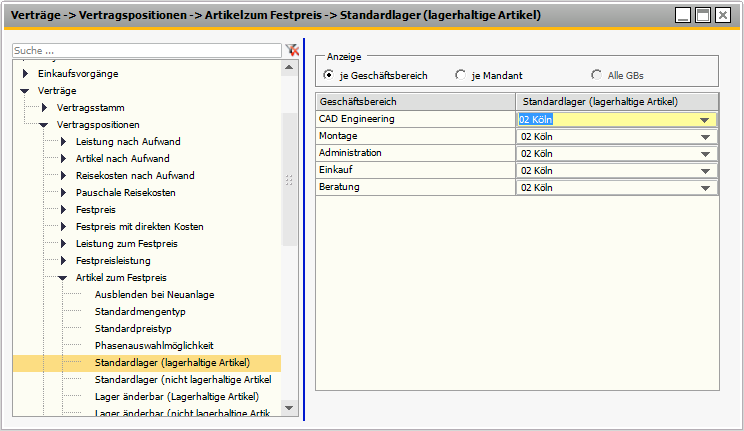Click the clear search filter icon
Screen dimensions: 744x431
pos(292,50)
